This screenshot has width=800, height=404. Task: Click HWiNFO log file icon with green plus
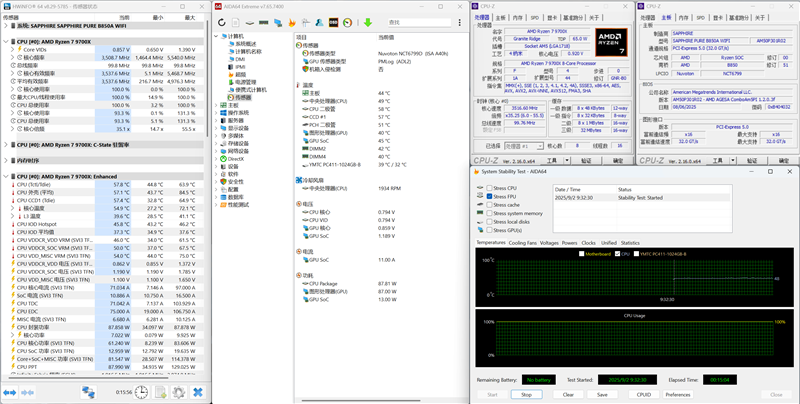click(x=161, y=392)
